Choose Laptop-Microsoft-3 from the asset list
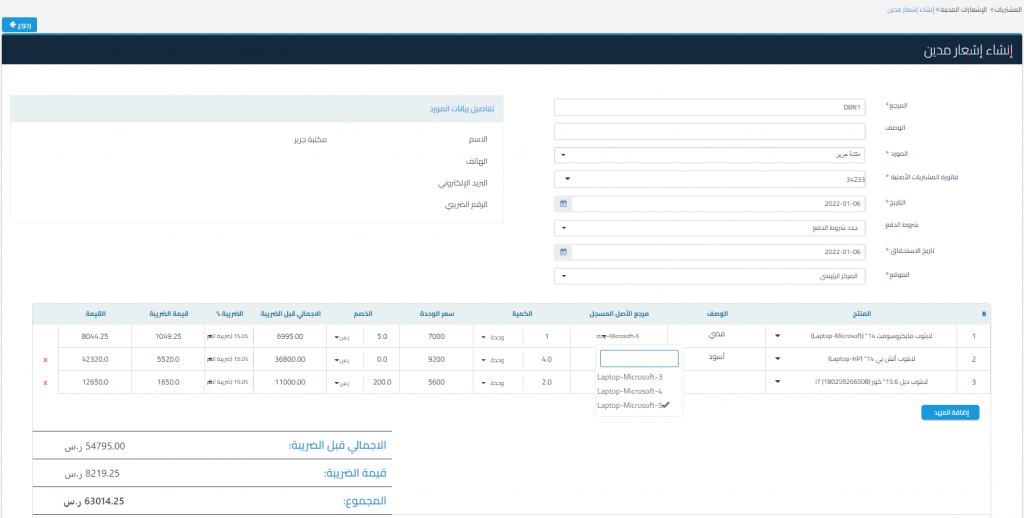 pos(630,377)
